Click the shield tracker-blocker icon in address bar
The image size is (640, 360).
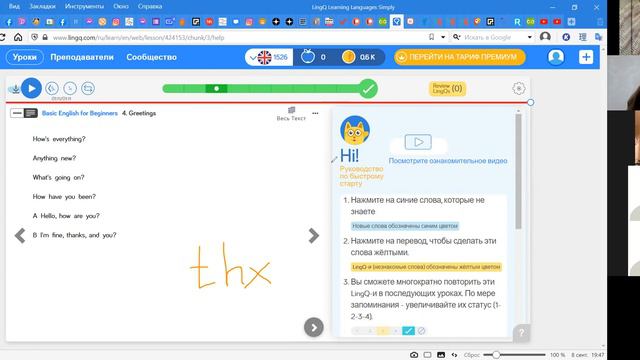(35, 37)
